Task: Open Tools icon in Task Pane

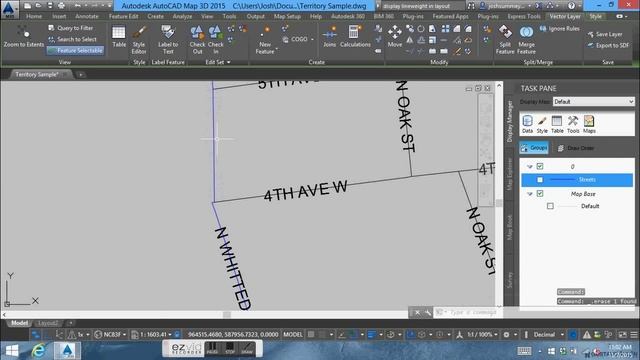Action: pos(573,124)
